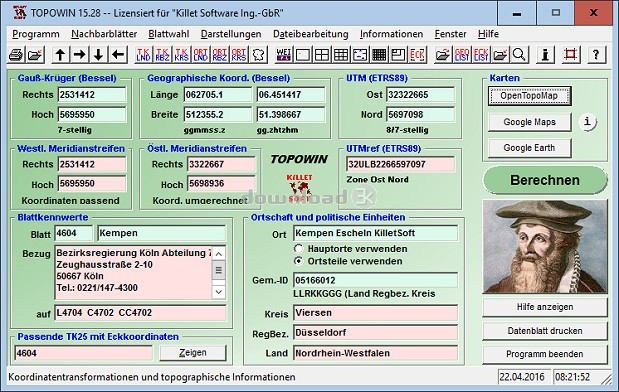Click the green Berechnen button

545,180
